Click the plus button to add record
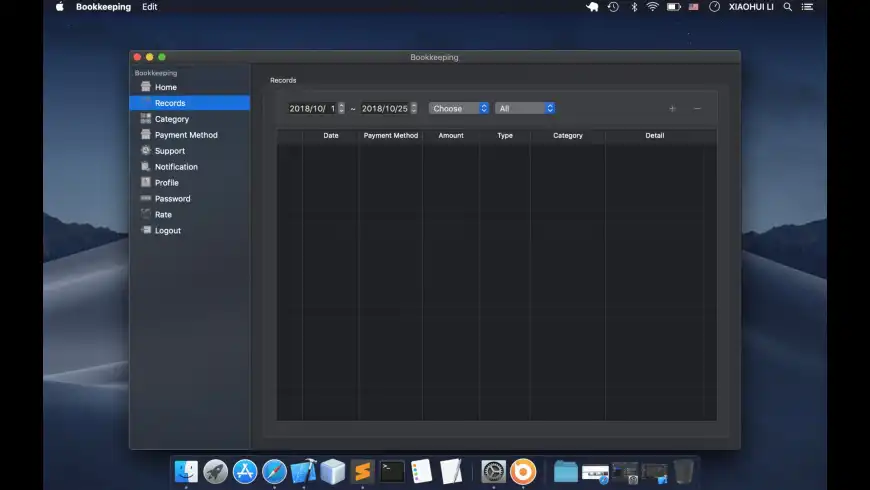870x490 pixels. coord(672,108)
